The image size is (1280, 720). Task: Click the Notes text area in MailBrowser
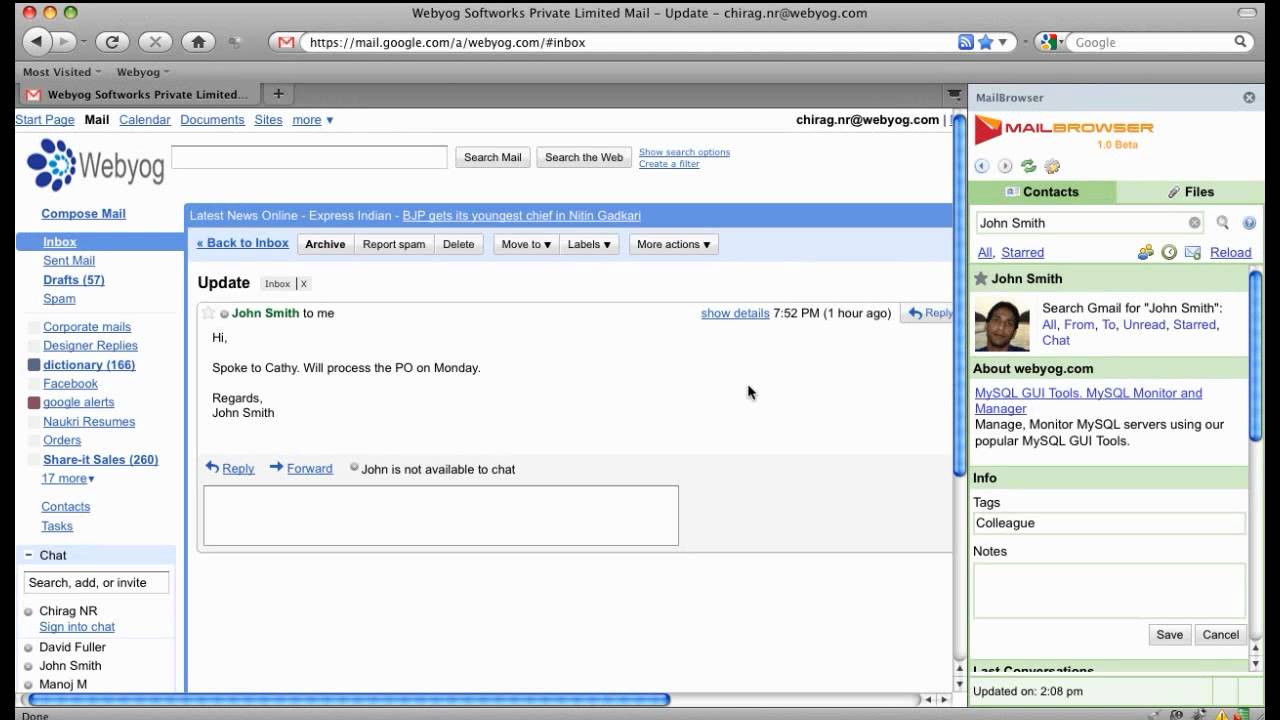point(1109,590)
